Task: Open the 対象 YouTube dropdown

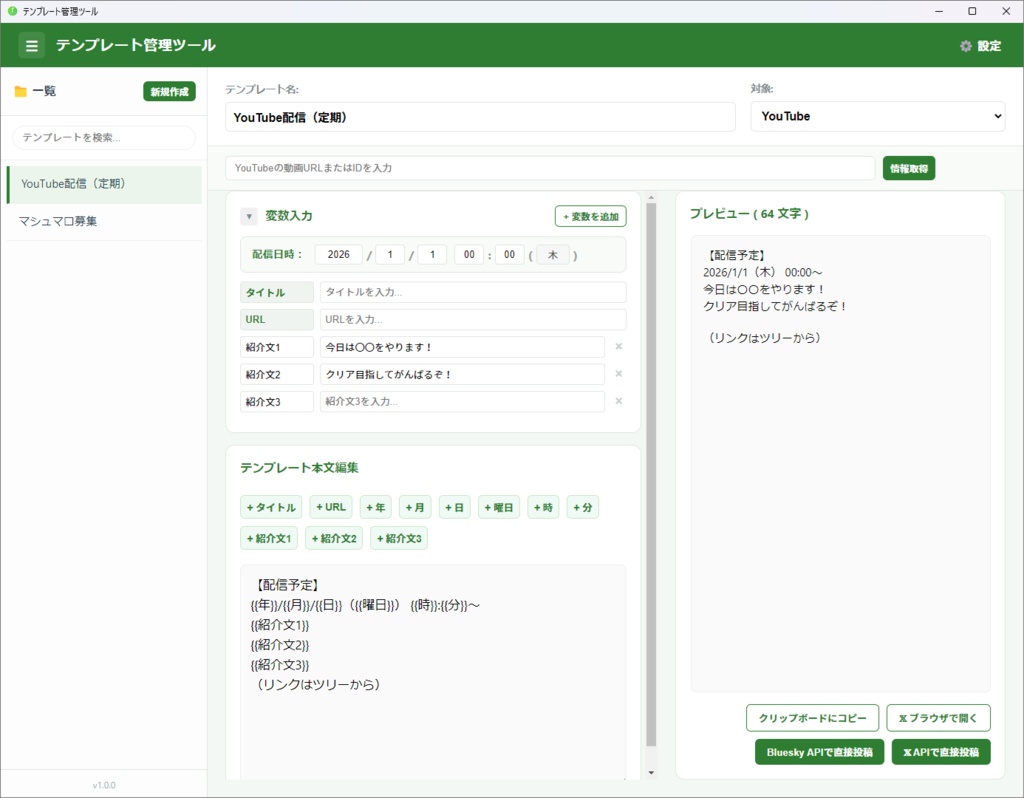Action: click(x=877, y=116)
